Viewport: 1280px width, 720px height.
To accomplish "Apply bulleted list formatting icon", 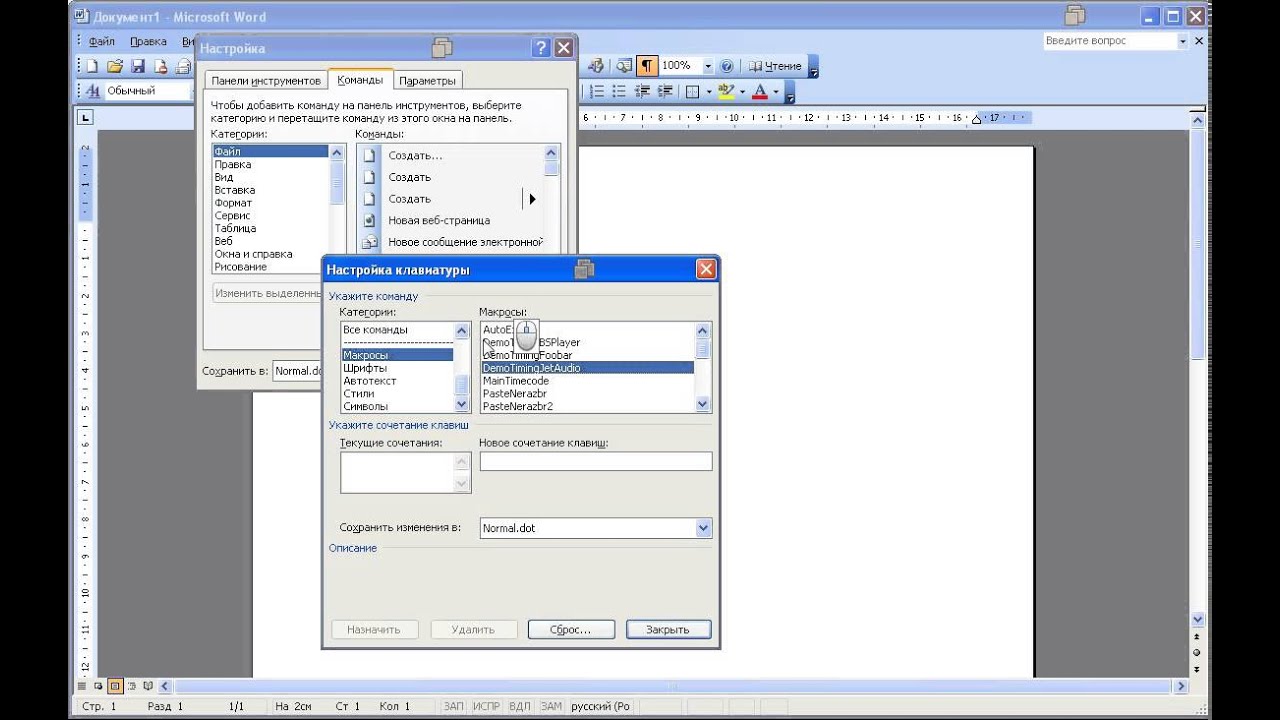I will click(619, 91).
